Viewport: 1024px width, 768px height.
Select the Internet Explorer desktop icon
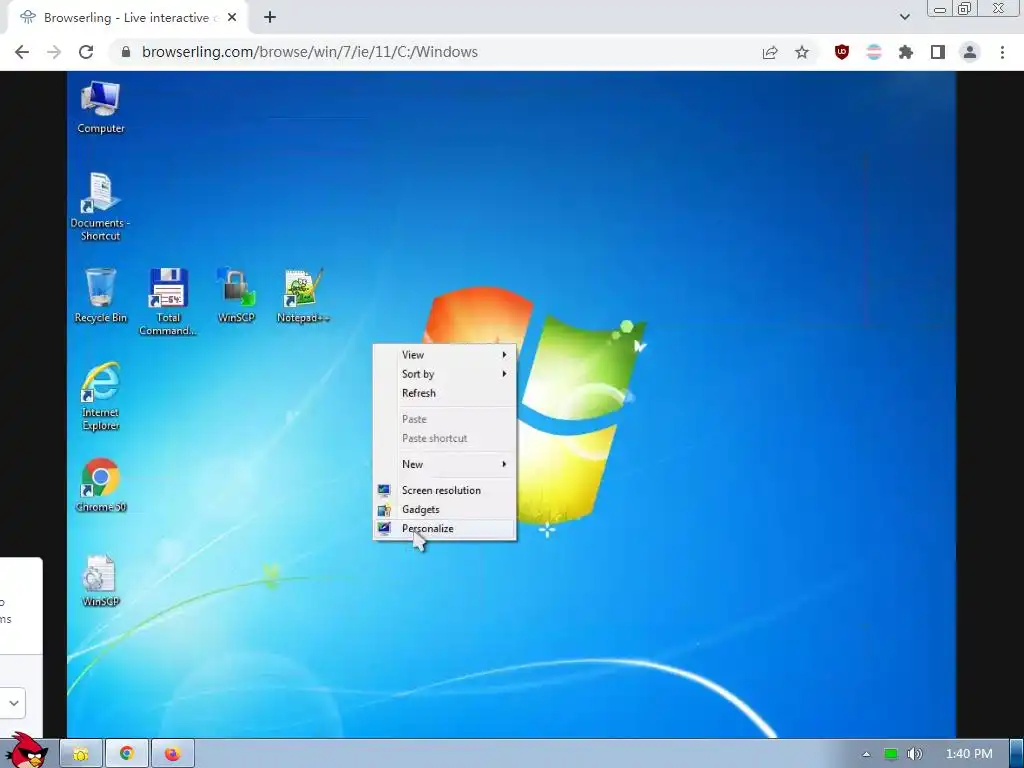pos(101,396)
